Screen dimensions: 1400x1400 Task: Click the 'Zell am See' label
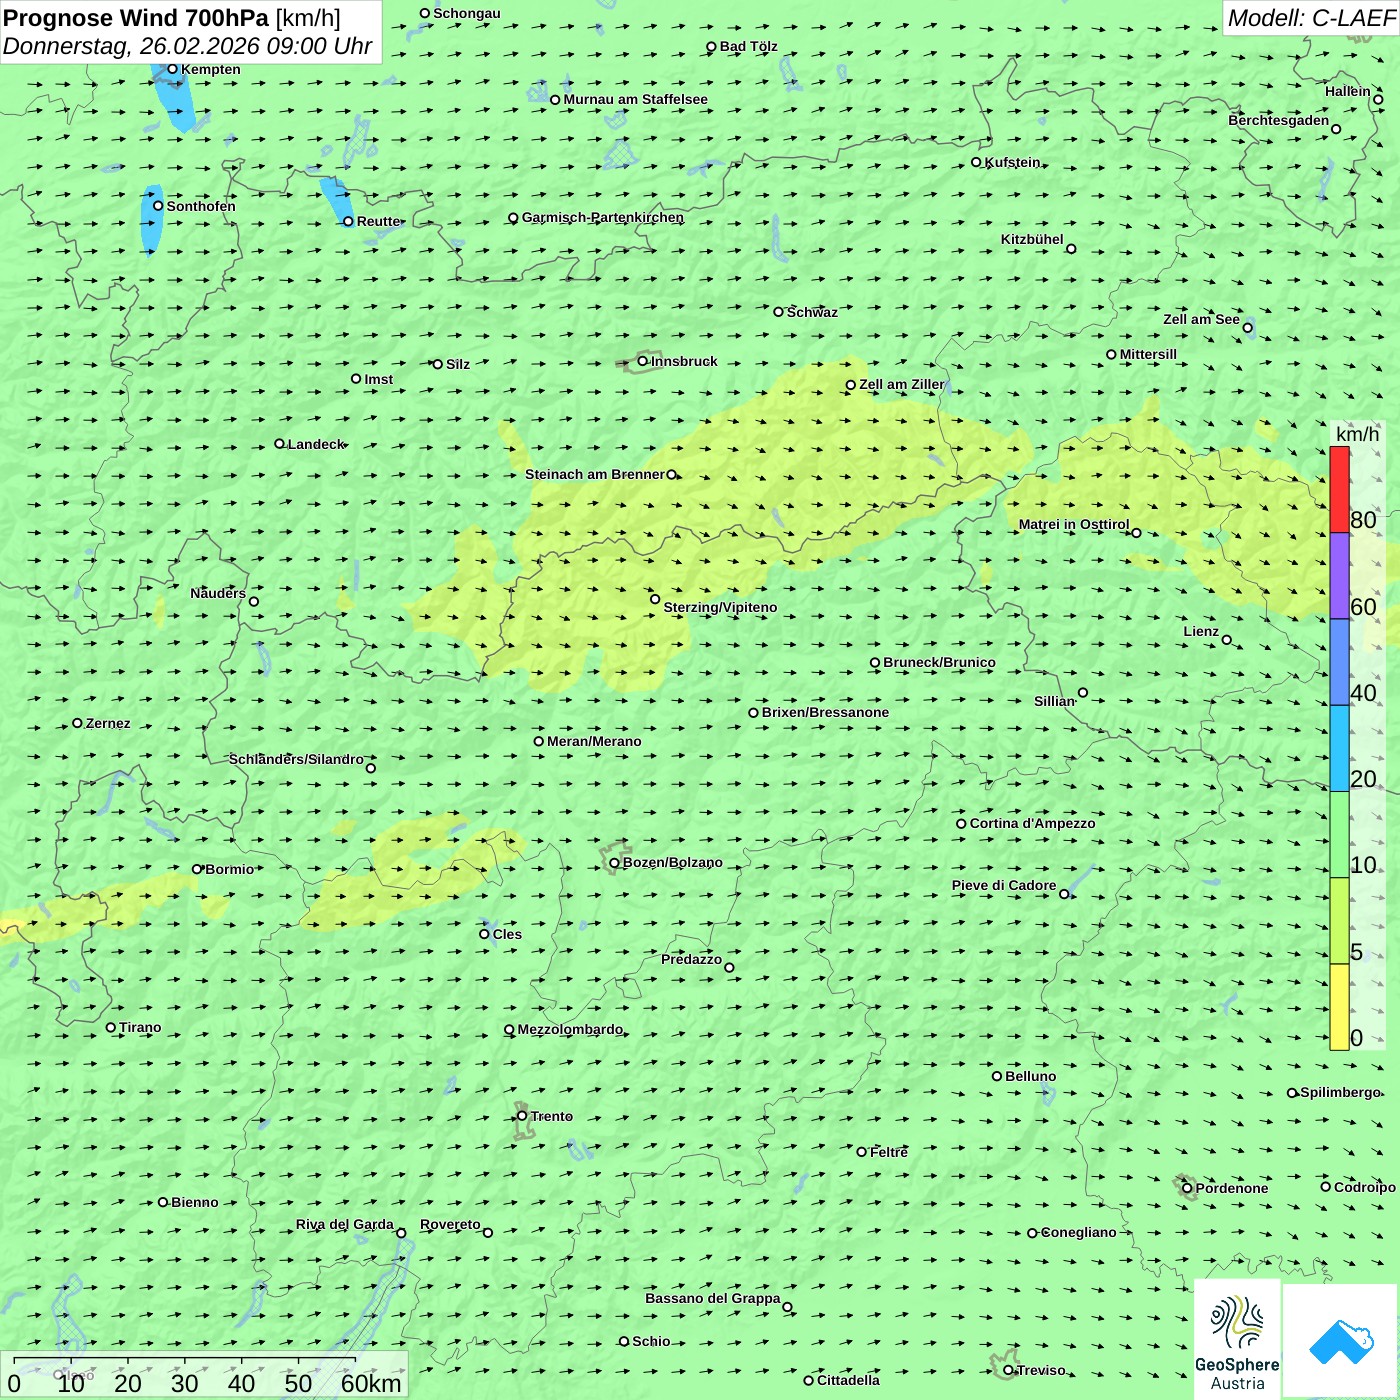tap(1201, 319)
